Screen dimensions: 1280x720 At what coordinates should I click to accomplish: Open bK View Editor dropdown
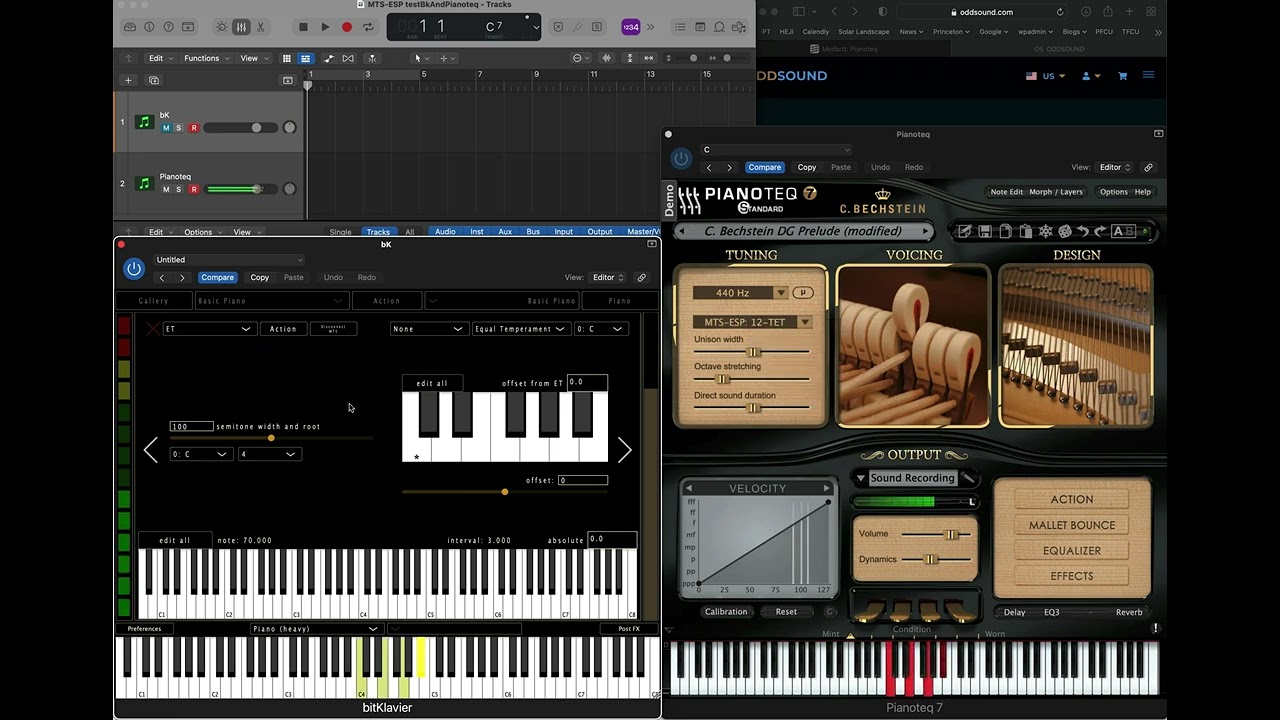click(609, 277)
